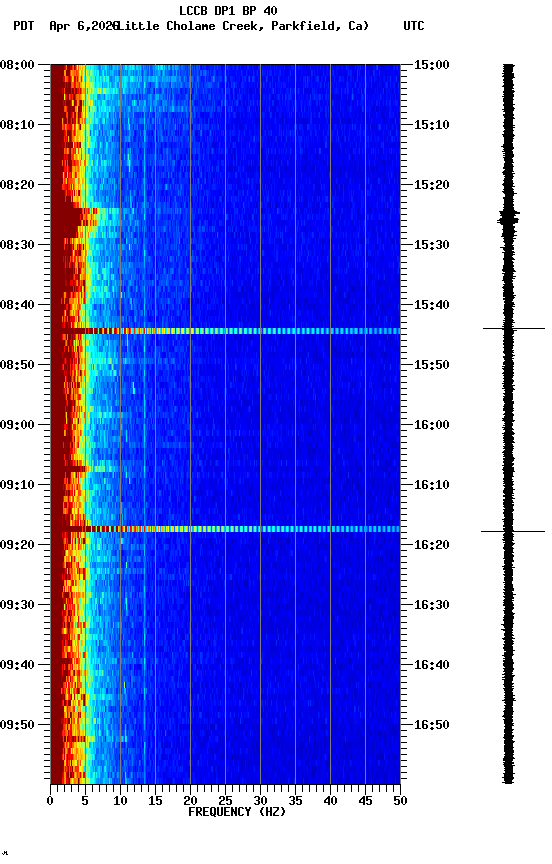Click the 09:50 PDT time label
The width and height of the screenshot is (552, 864).
pos(17,725)
